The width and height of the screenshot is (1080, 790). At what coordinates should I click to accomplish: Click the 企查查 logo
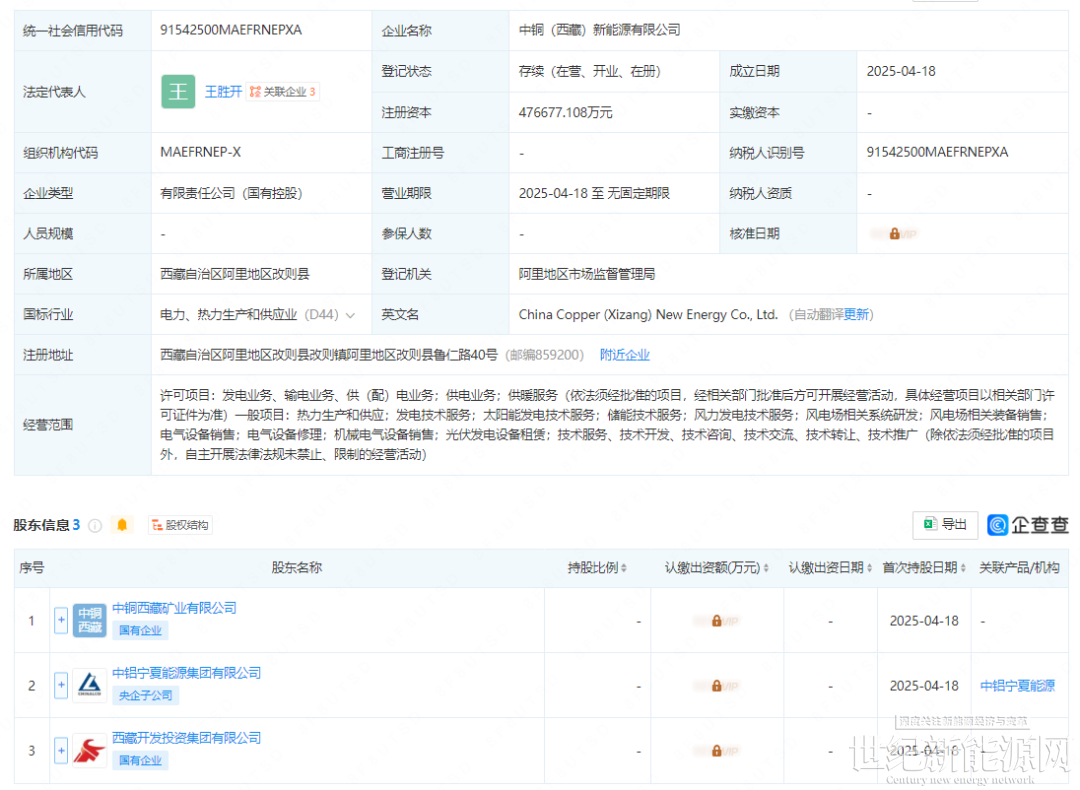click(x=1028, y=525)
